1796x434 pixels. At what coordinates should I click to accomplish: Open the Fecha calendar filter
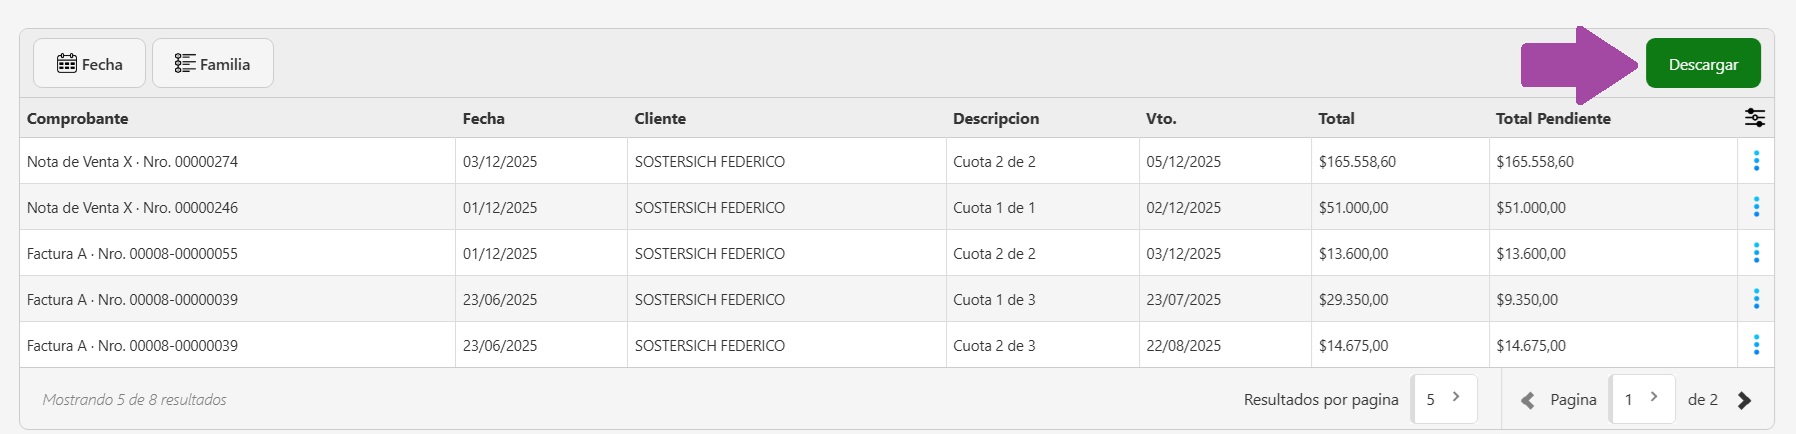(x=89, y=64)
